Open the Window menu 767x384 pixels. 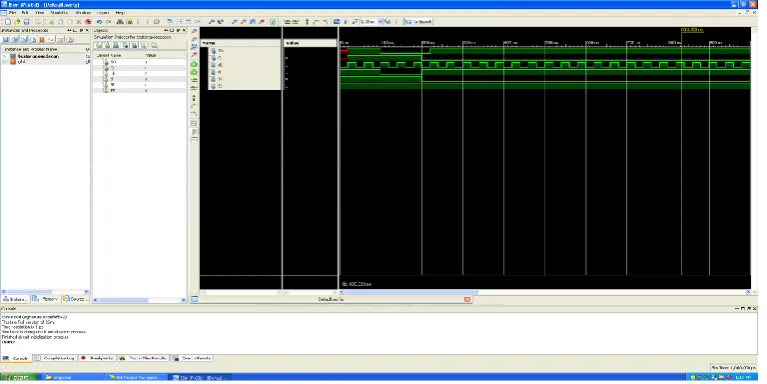pyautogui.click(x=83, y=13)
